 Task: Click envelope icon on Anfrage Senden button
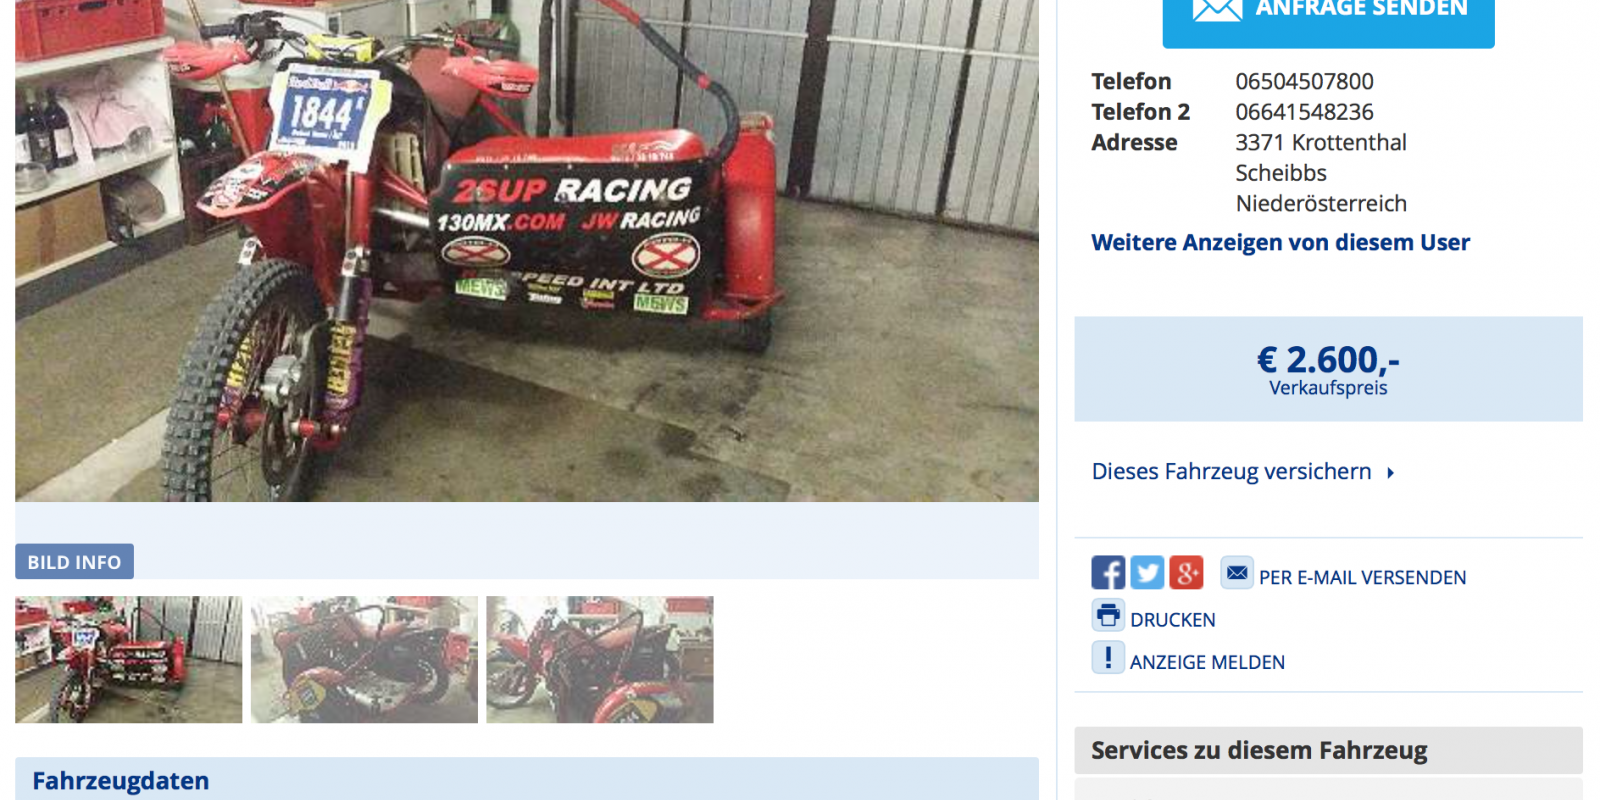click(x=1217, y=9)
